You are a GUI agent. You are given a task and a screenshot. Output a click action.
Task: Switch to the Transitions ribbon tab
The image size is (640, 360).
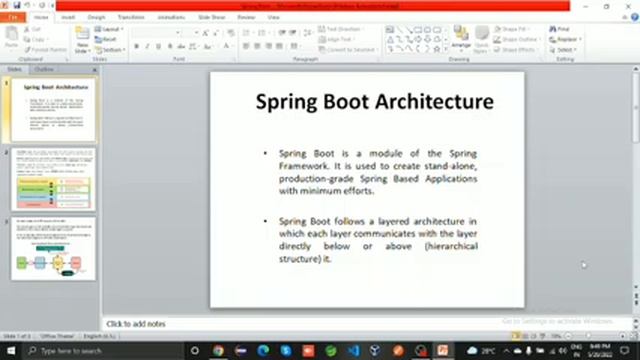click(131, 18)
